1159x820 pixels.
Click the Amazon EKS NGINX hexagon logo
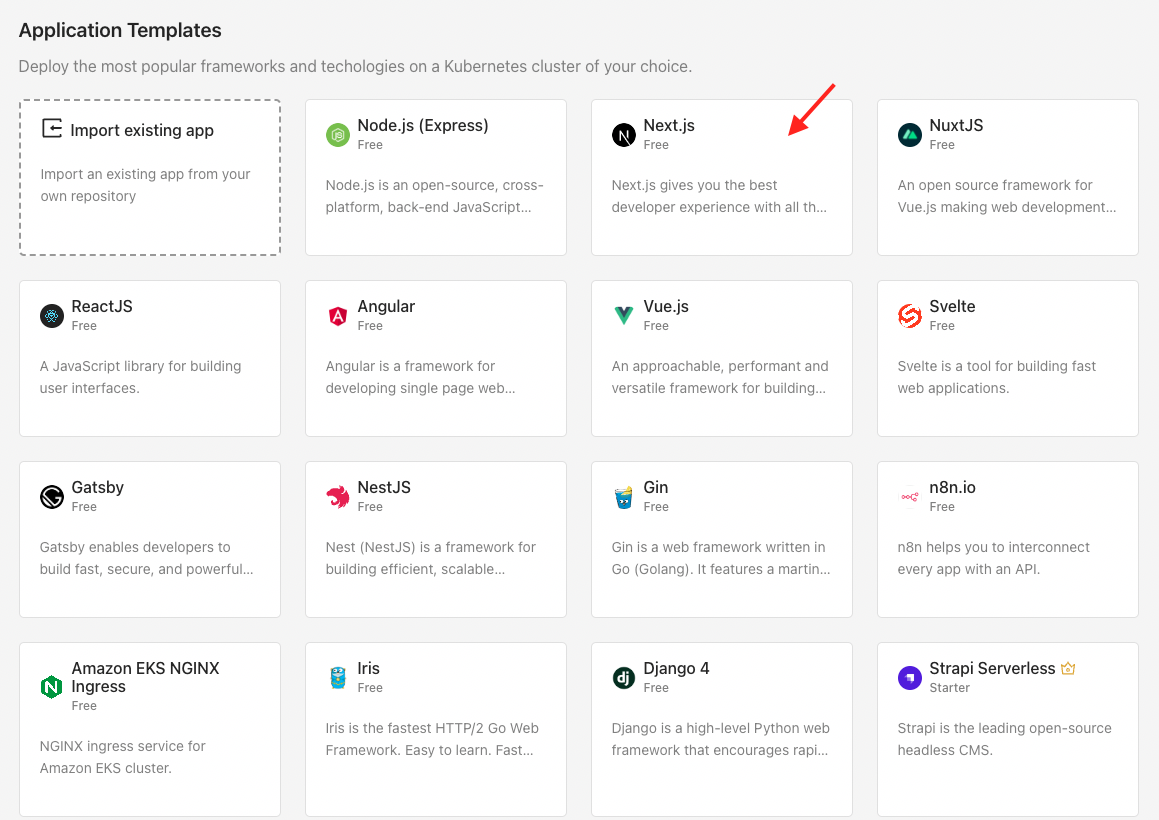51,687
